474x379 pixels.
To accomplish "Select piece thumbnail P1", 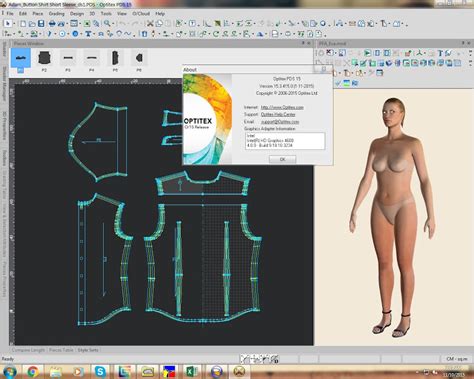I will pyautogui.click(x=20, y=60).
